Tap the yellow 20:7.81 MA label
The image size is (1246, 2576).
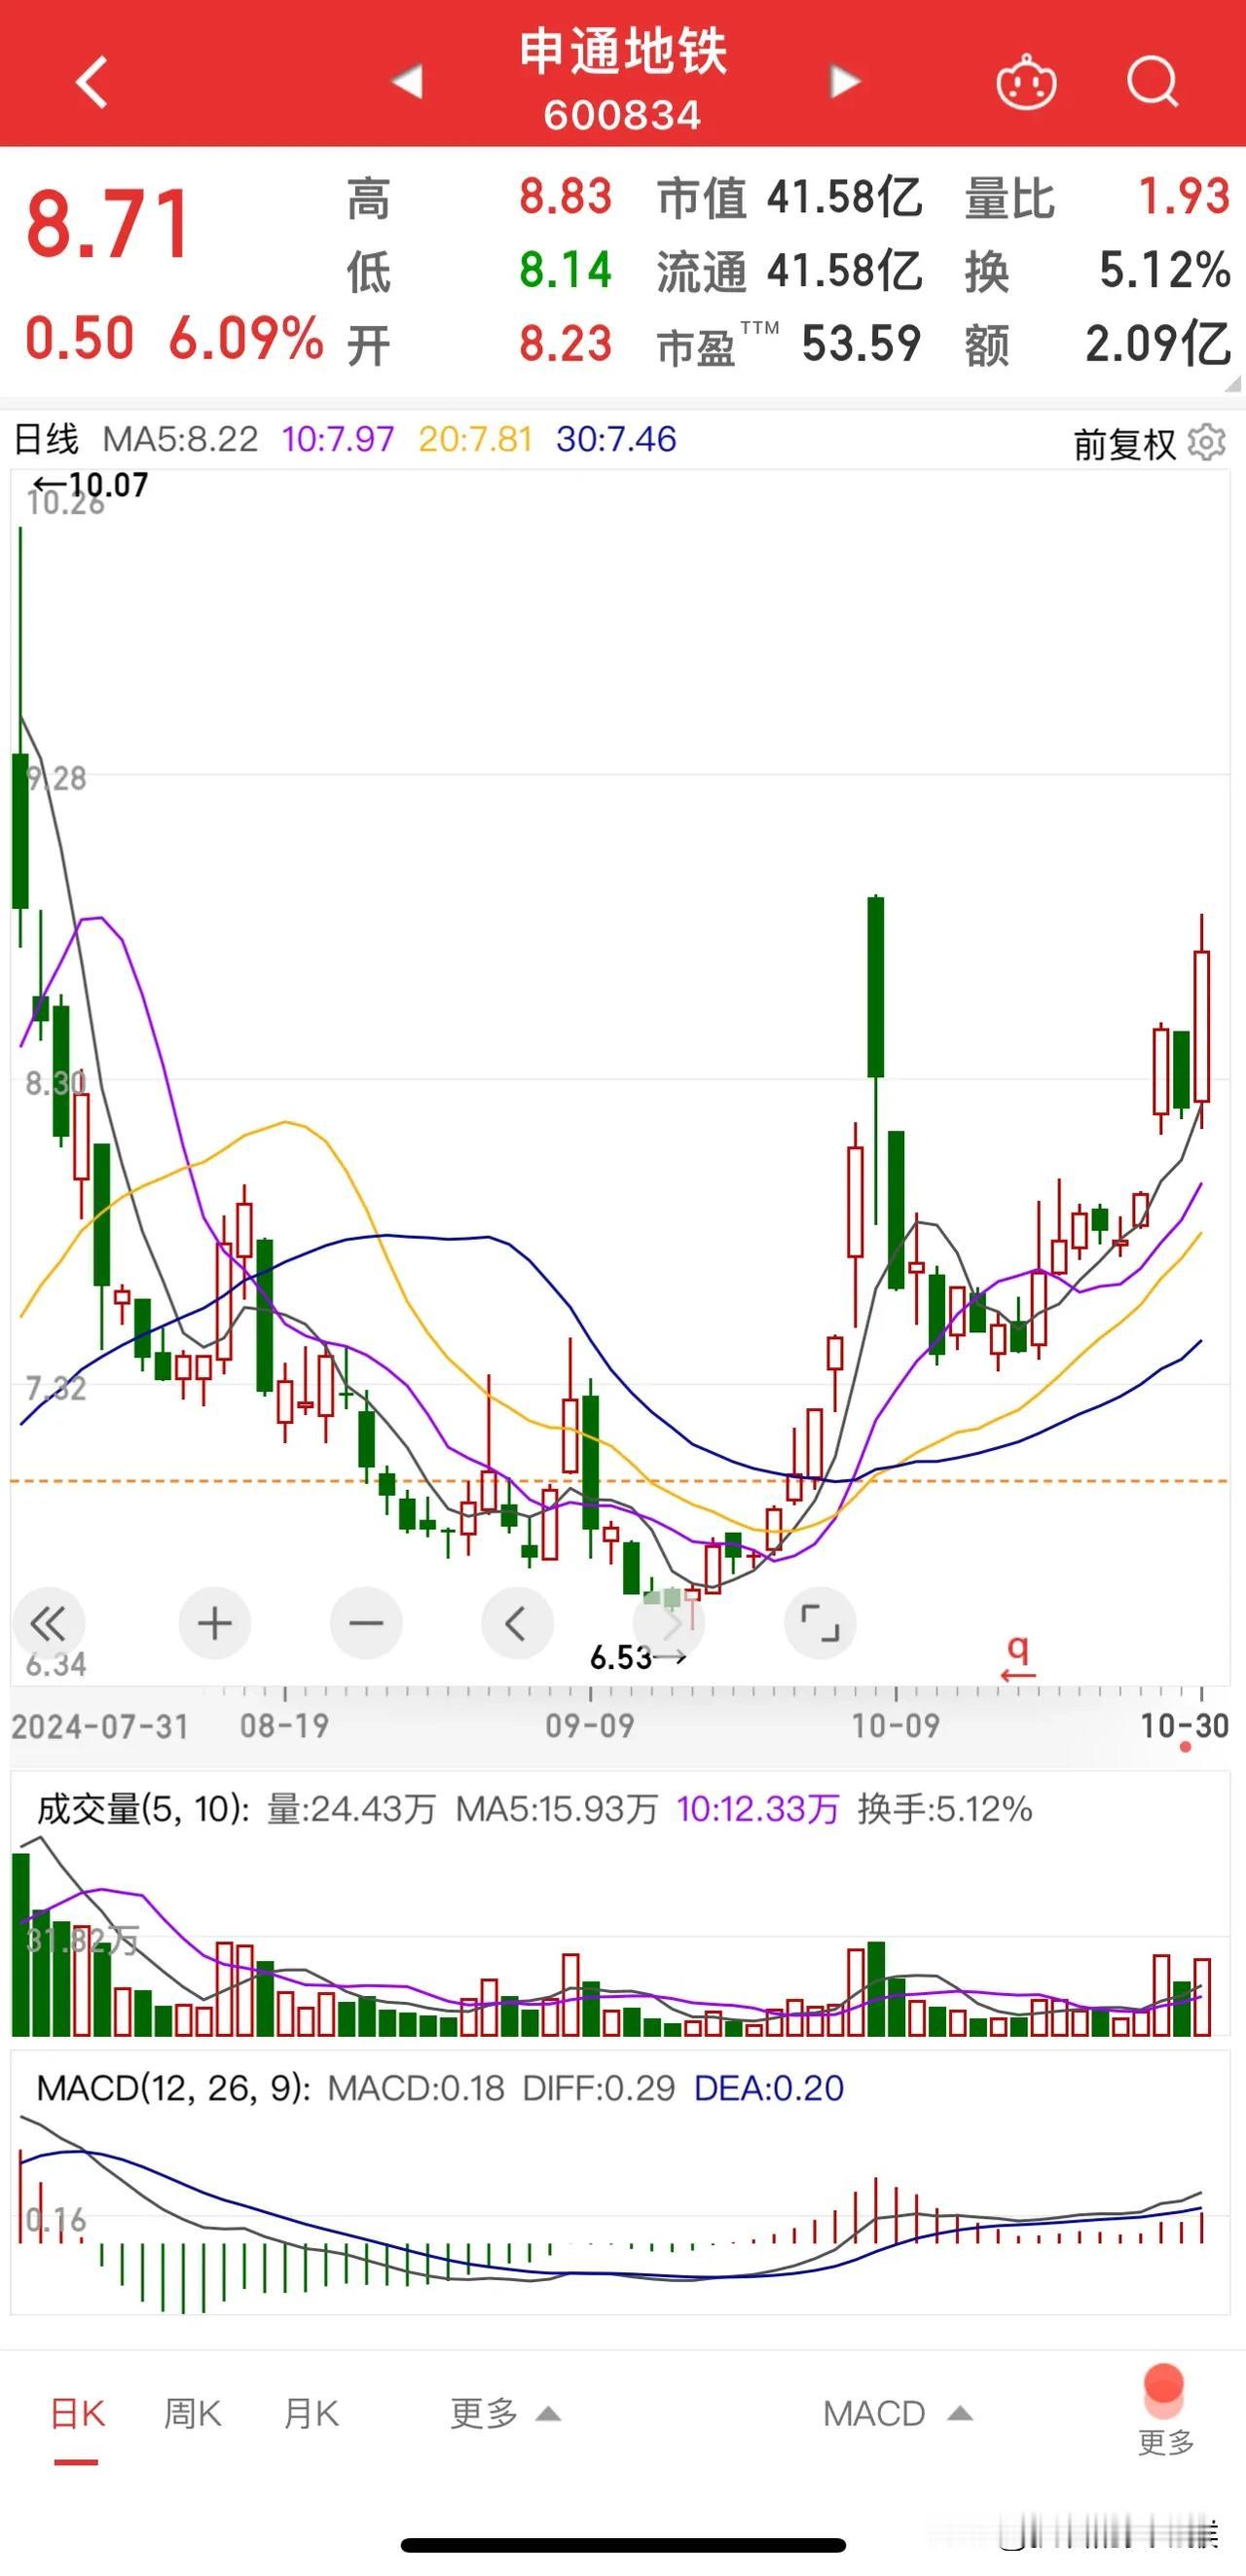click(475, 439)
